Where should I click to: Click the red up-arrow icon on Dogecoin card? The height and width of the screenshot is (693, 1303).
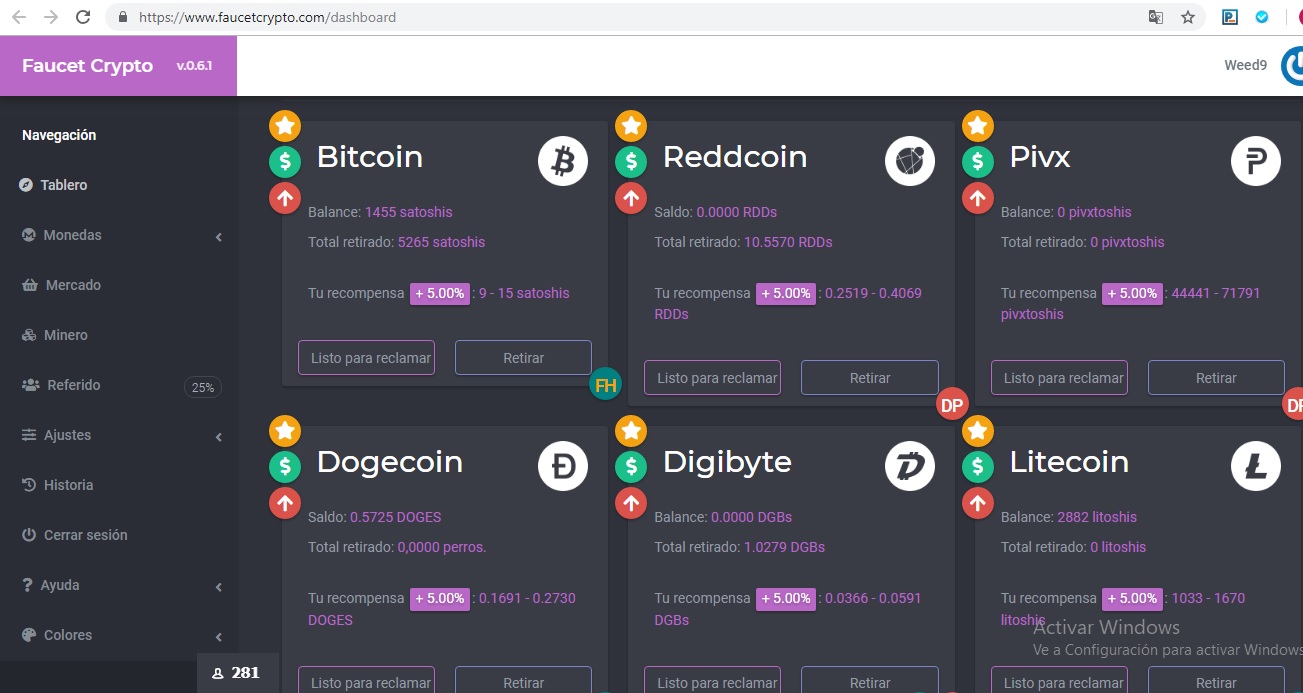(285, 503)
